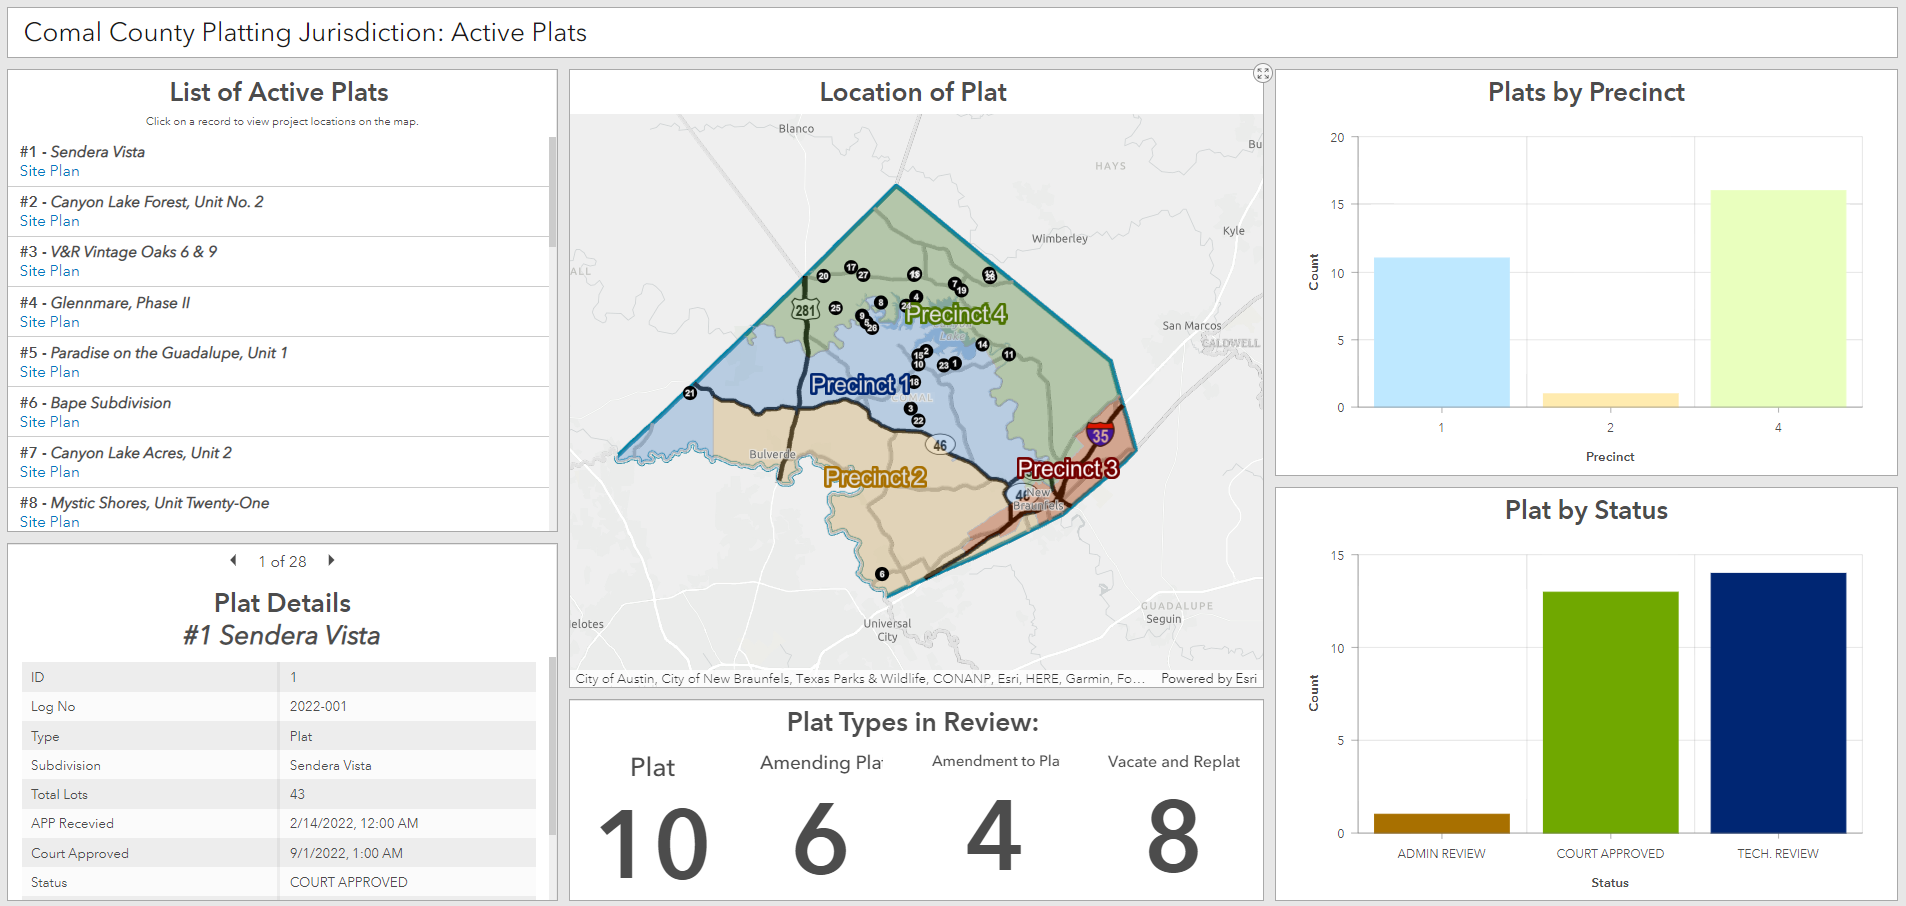Select plat marker 22 on the map
This screenshot has height=906, width=1906.
(918, 421)
